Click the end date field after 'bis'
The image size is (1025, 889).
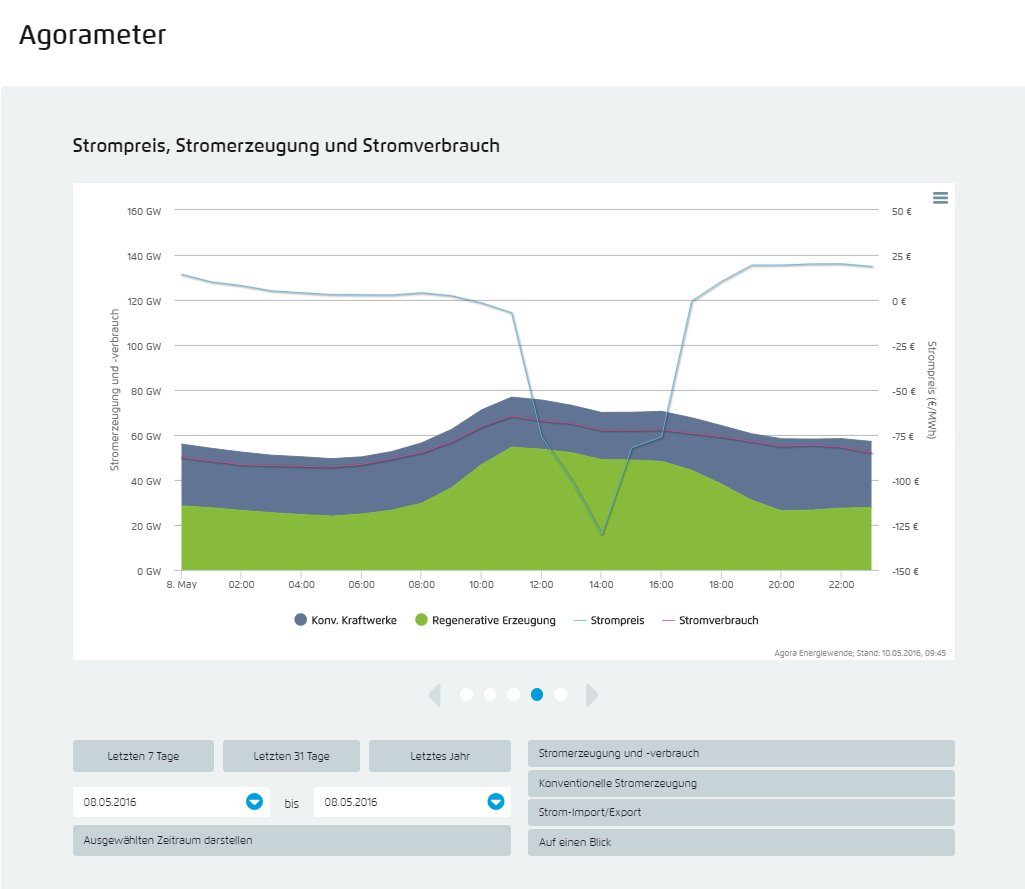(412, 801)
